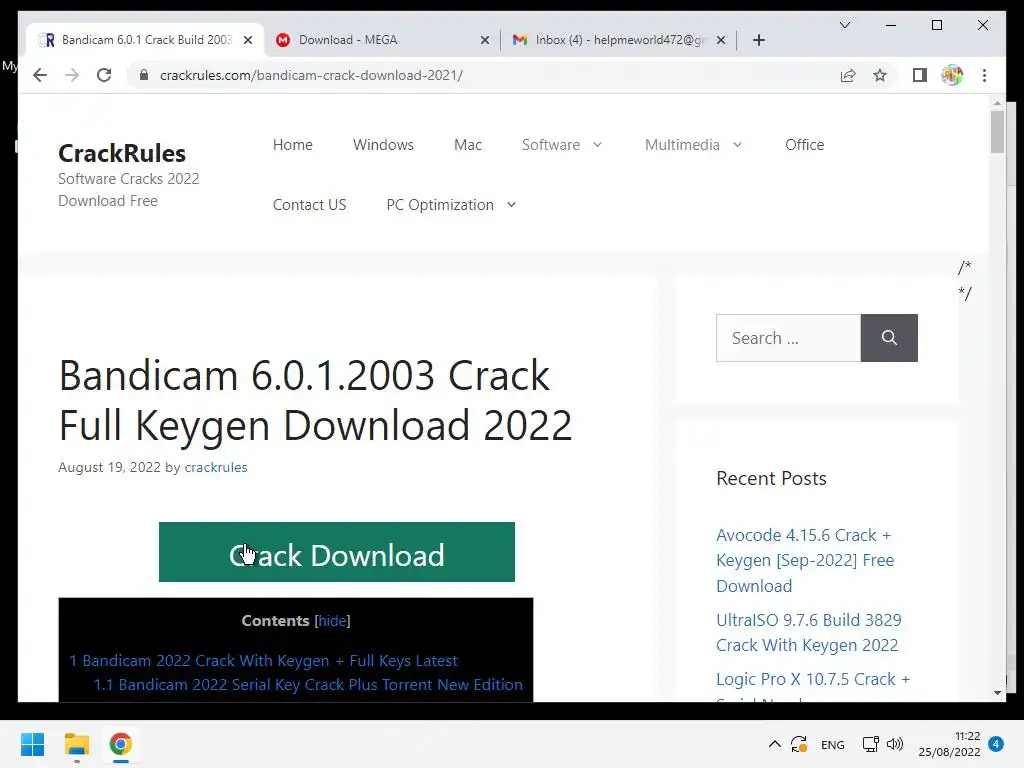Reload the crackrules page

pos(104,75)
